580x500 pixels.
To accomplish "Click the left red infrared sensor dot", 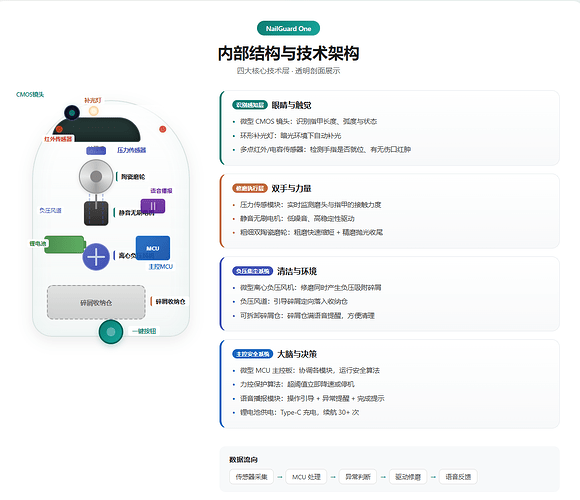I will point(59,129).
